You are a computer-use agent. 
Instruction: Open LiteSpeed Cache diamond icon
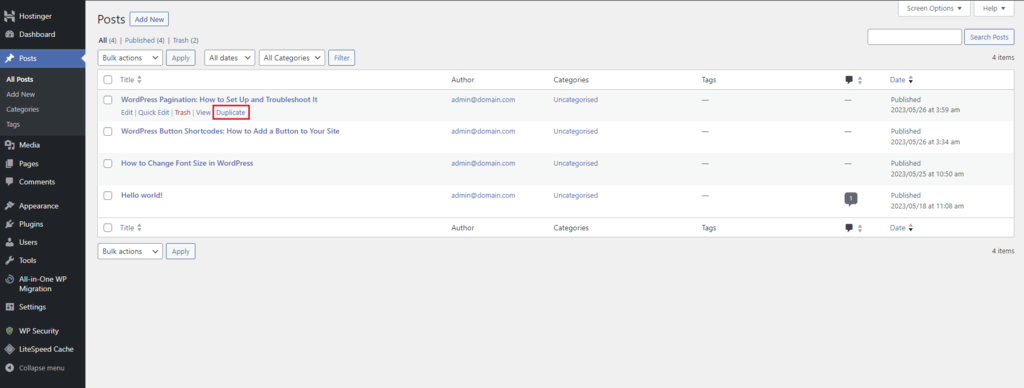pos(9,349)
